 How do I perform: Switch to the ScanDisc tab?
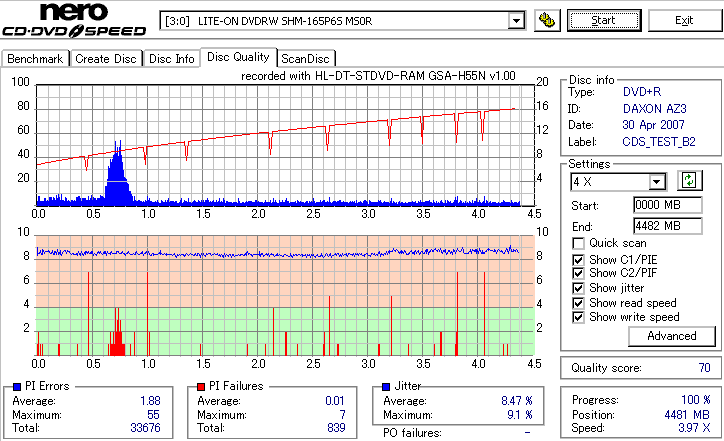[305, 59]
